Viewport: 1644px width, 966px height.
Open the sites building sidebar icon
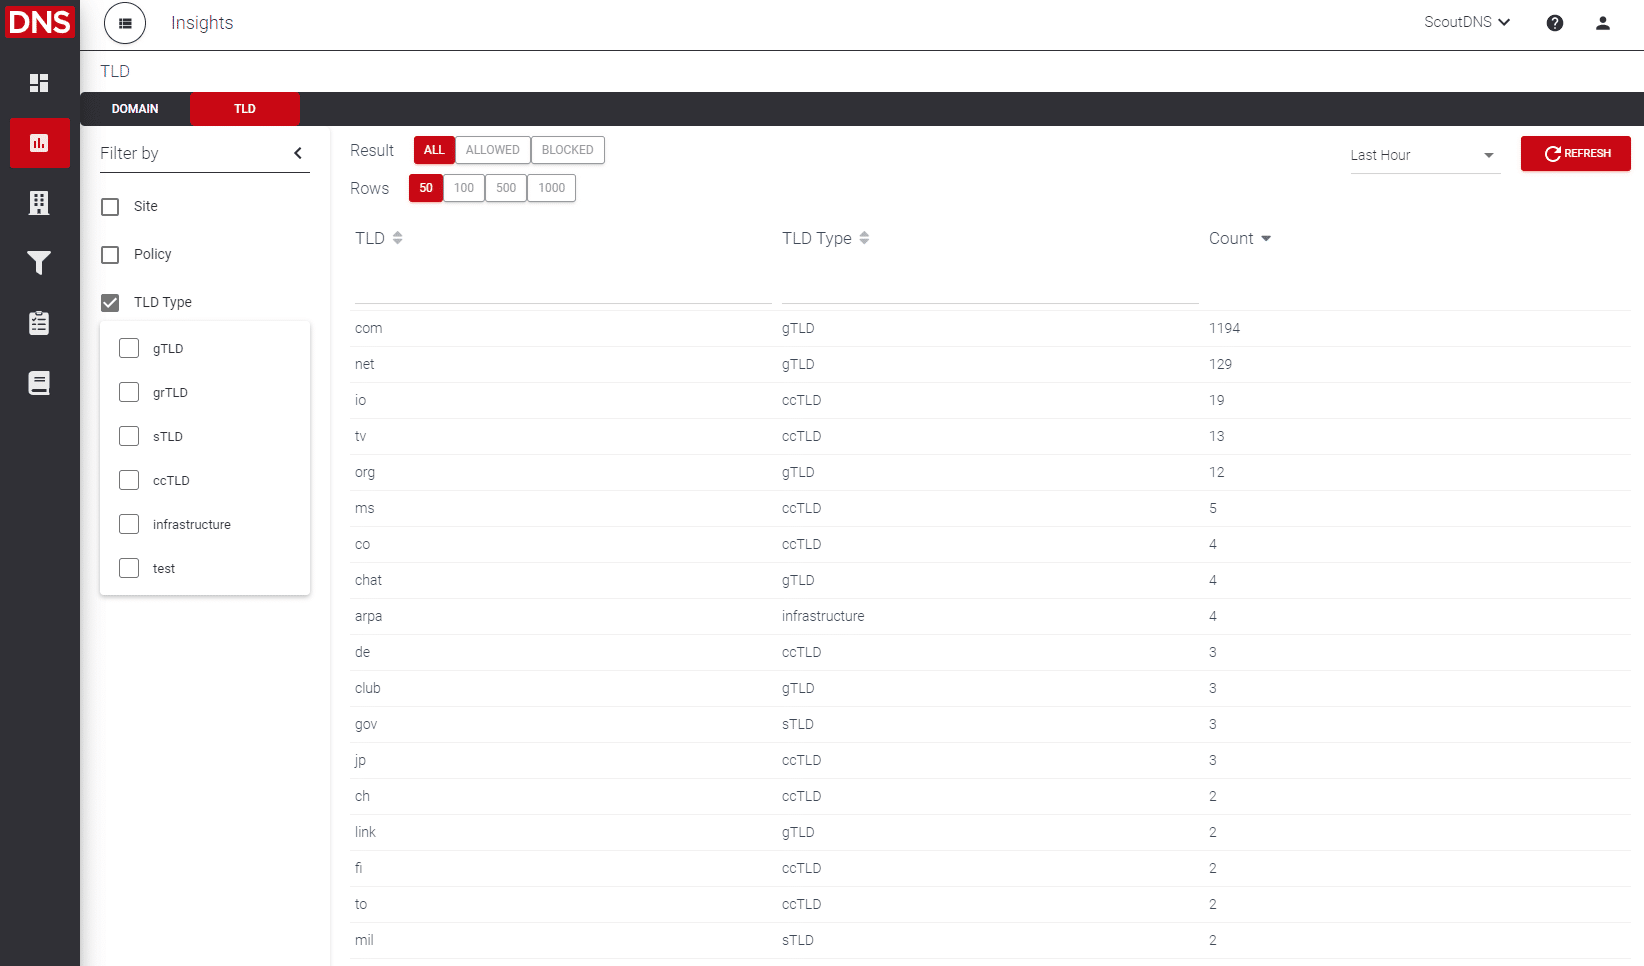point(39,203)
